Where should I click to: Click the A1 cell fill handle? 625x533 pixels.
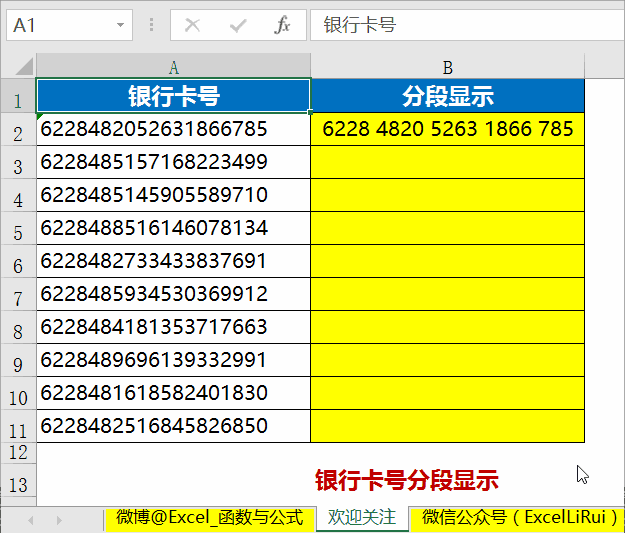coord(311,112)
